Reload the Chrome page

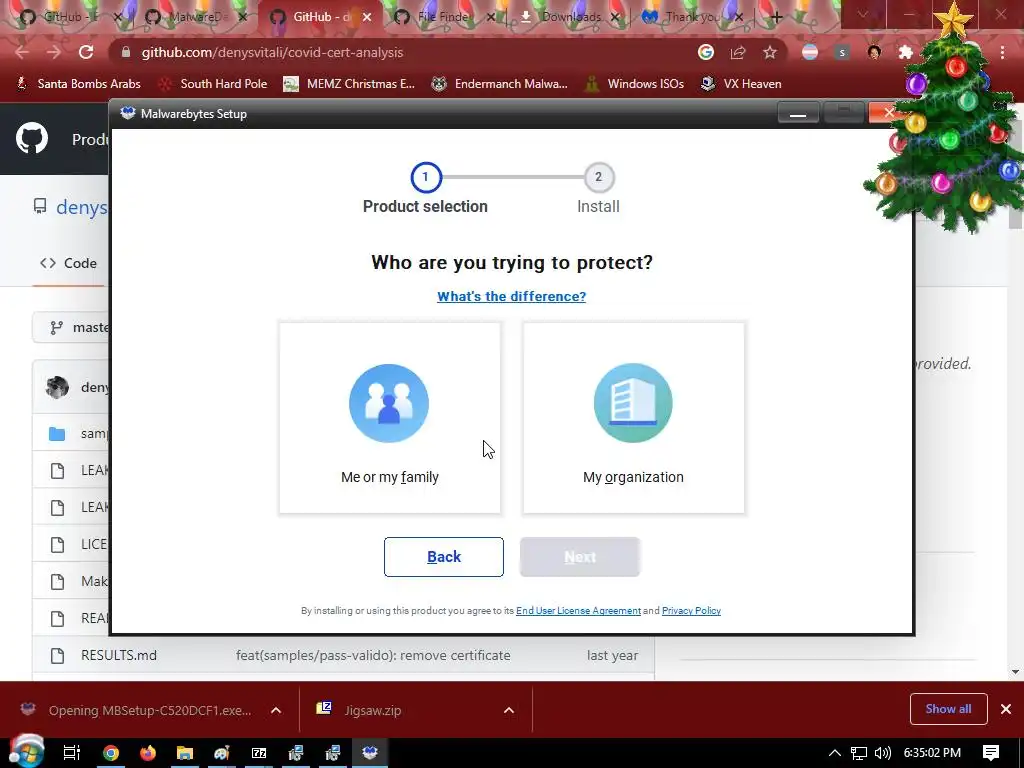click(86, 52)
